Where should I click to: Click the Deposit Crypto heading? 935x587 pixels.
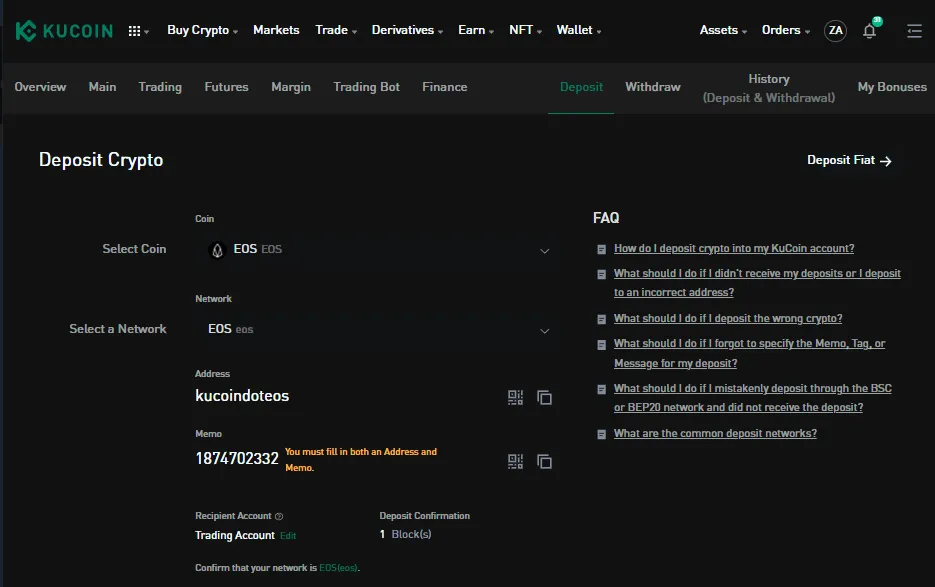click(101, 160)
